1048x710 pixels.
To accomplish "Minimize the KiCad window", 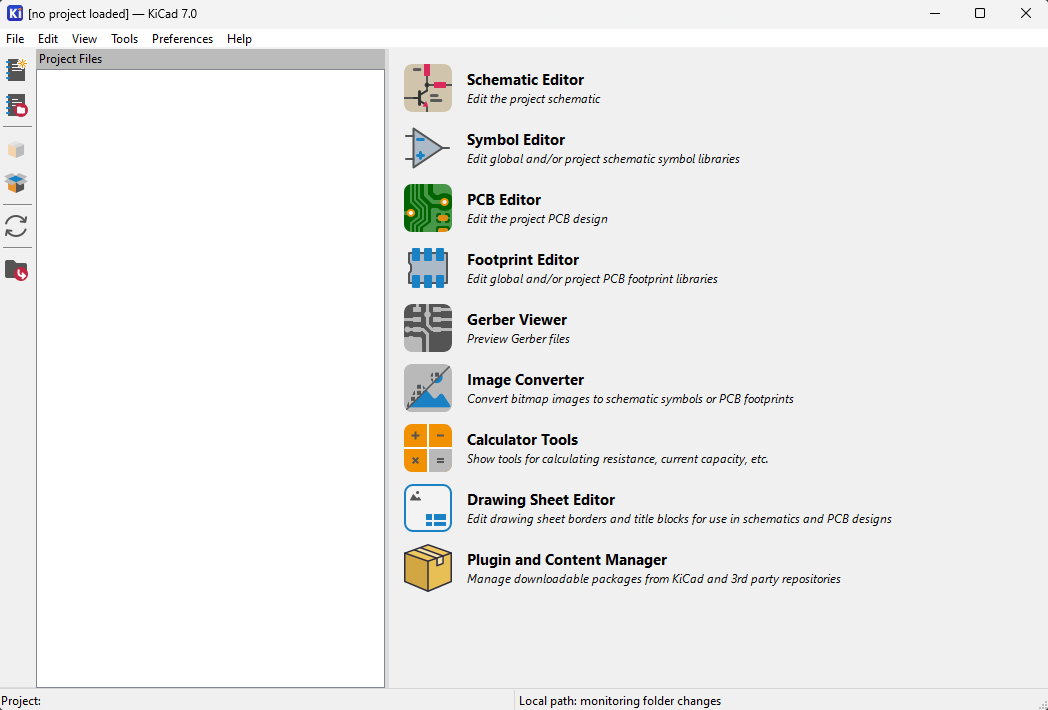I will (935, 13).
